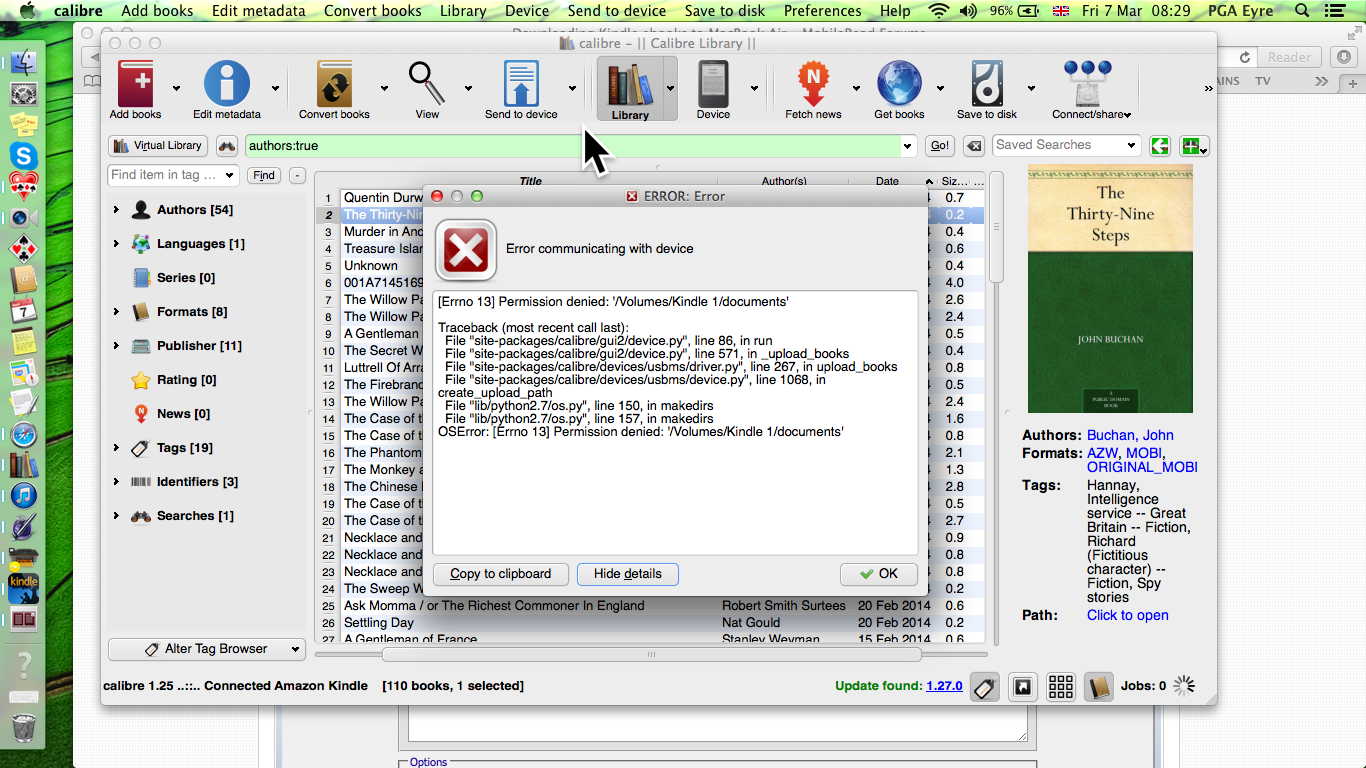Open the Help menu in the menu bar
The image size is (1366, 768).
click(x=895, y=11)
